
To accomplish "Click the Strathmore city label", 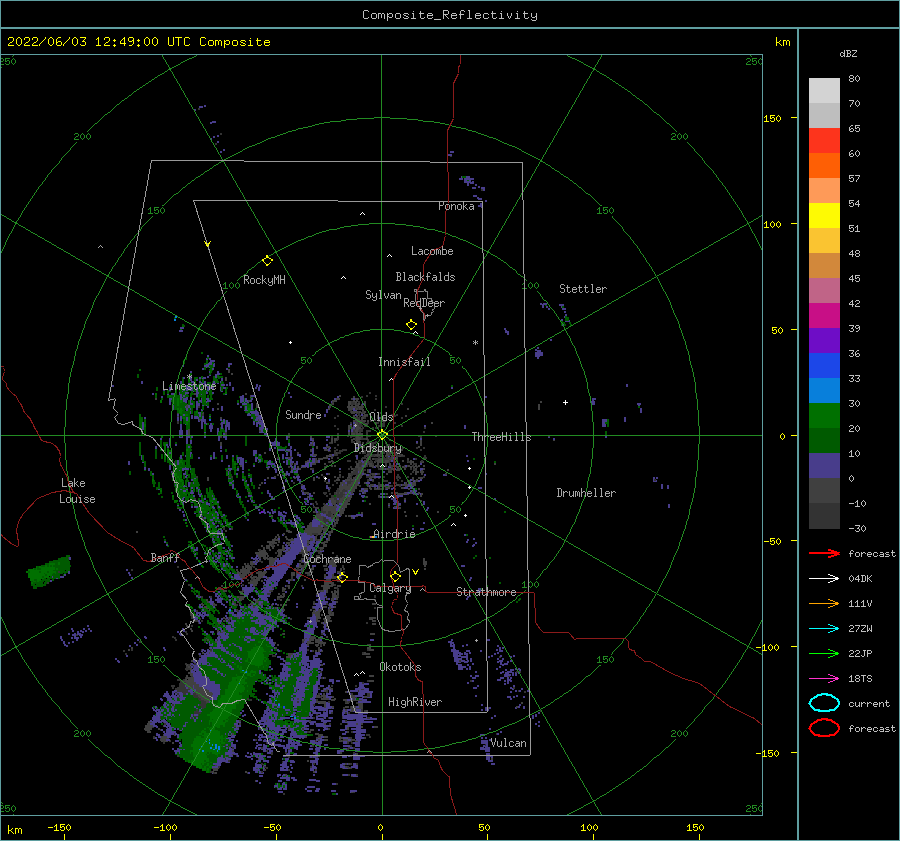I will click(x=486, y=592).
